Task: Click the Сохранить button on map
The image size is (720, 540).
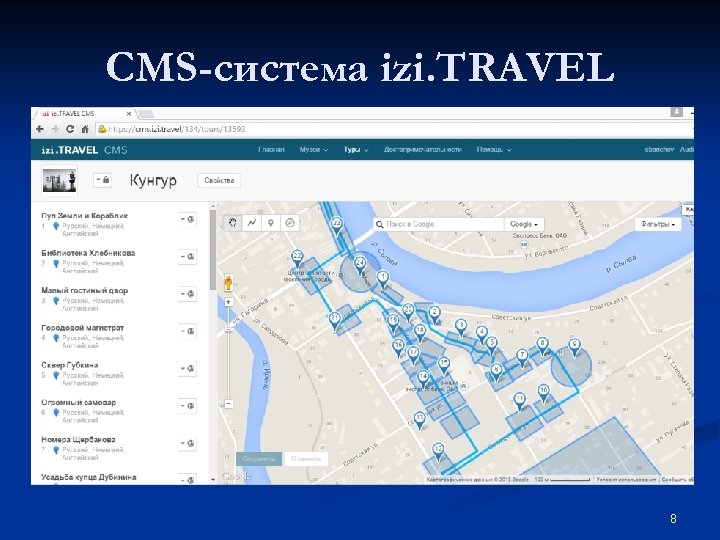Action: (259, 459)
